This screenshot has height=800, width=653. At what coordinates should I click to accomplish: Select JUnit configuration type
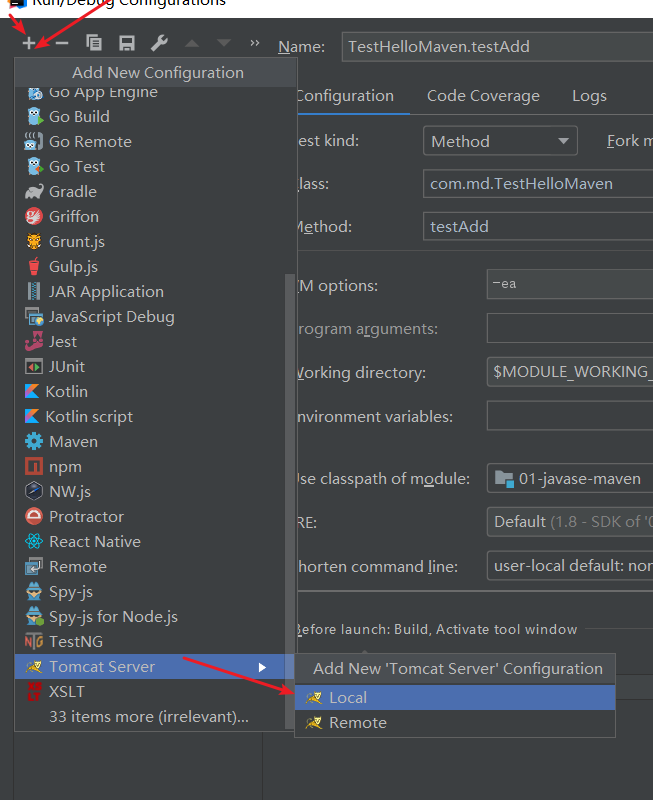[67, 366]
